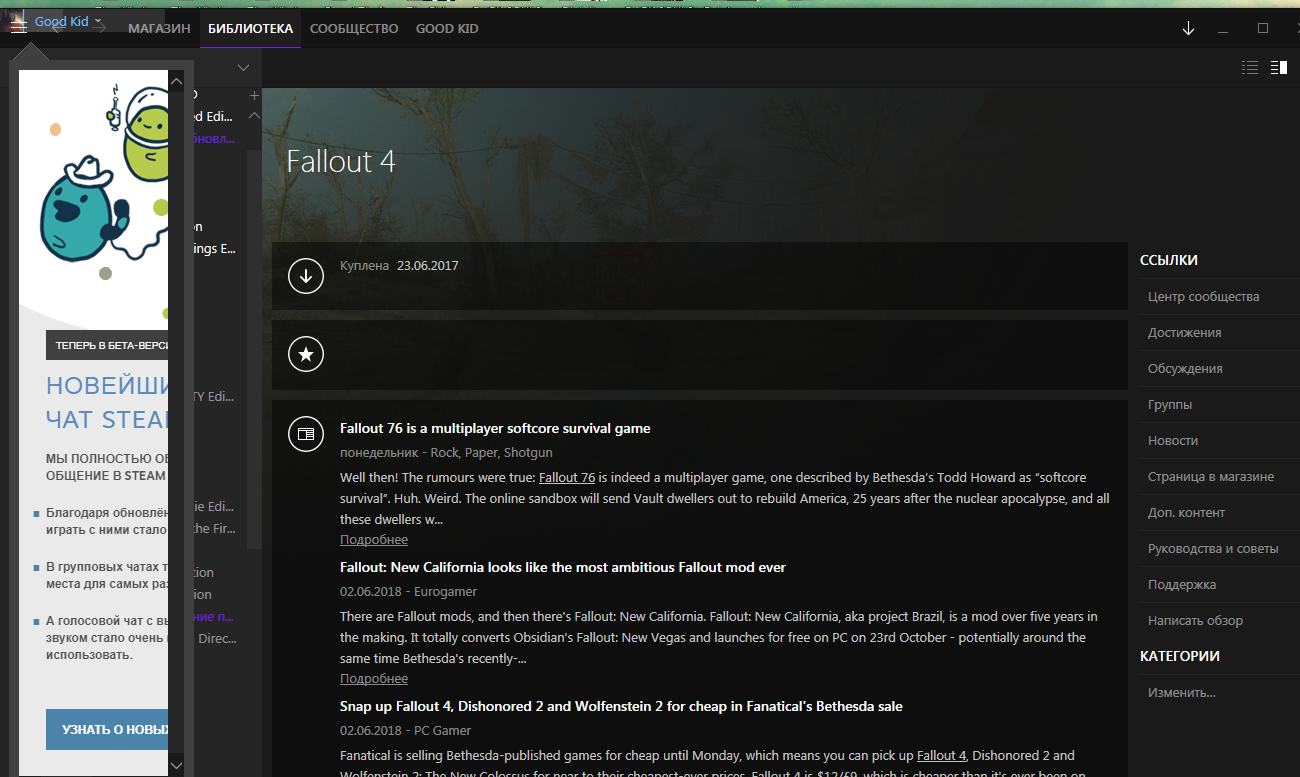Viewport: 1300px width, 777px height.
Task: Click the purchase date 23.06.2017
Action: (x=428, y=266)
